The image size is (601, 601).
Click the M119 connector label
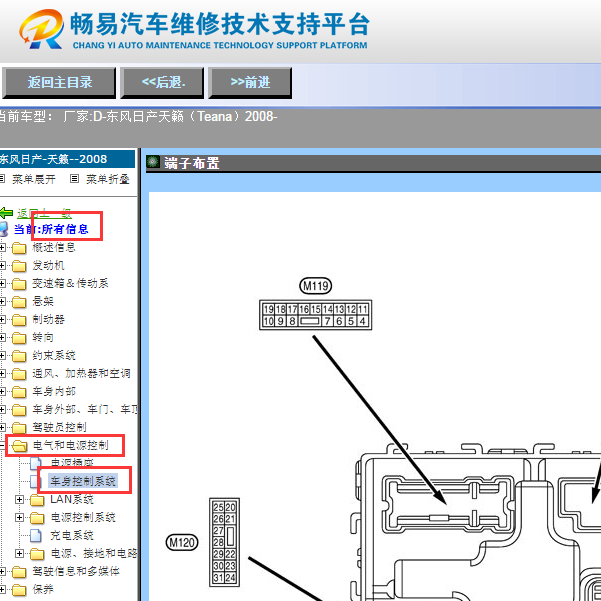(x=315, y=286)
